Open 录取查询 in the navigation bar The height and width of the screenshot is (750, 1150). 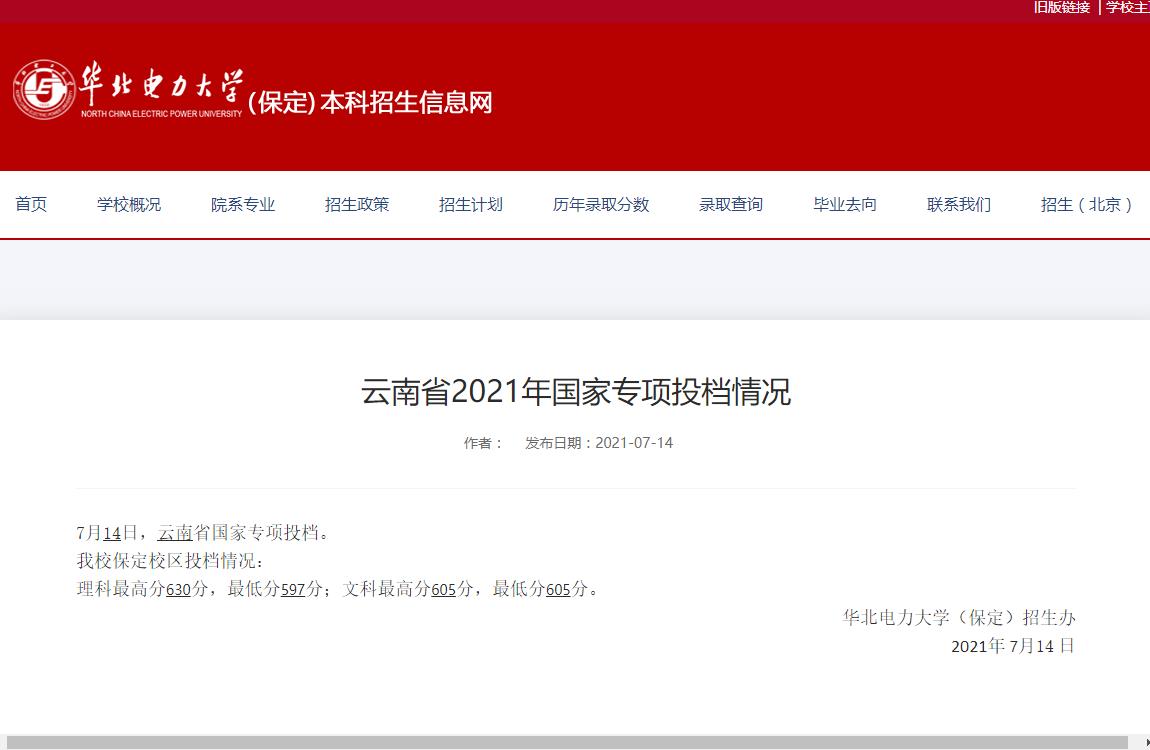point(731,205)
